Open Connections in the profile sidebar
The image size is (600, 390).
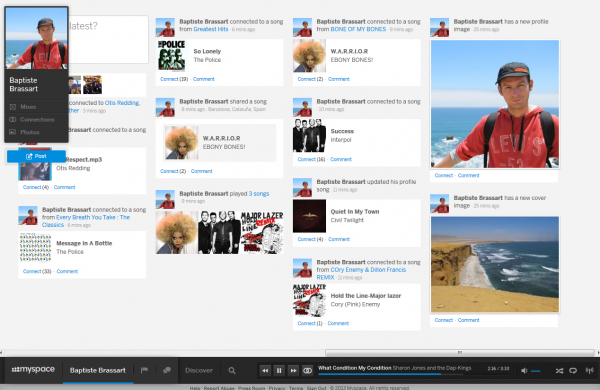[36, 119]
